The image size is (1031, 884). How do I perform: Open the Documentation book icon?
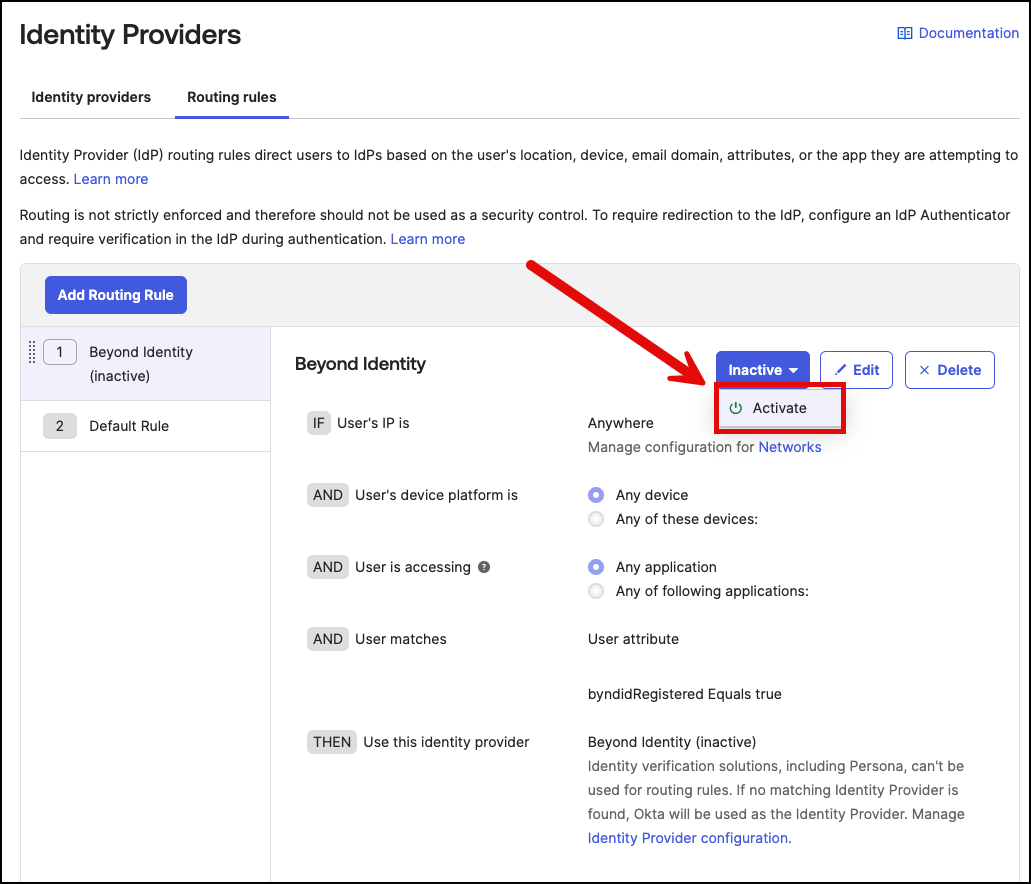(905, 34)
